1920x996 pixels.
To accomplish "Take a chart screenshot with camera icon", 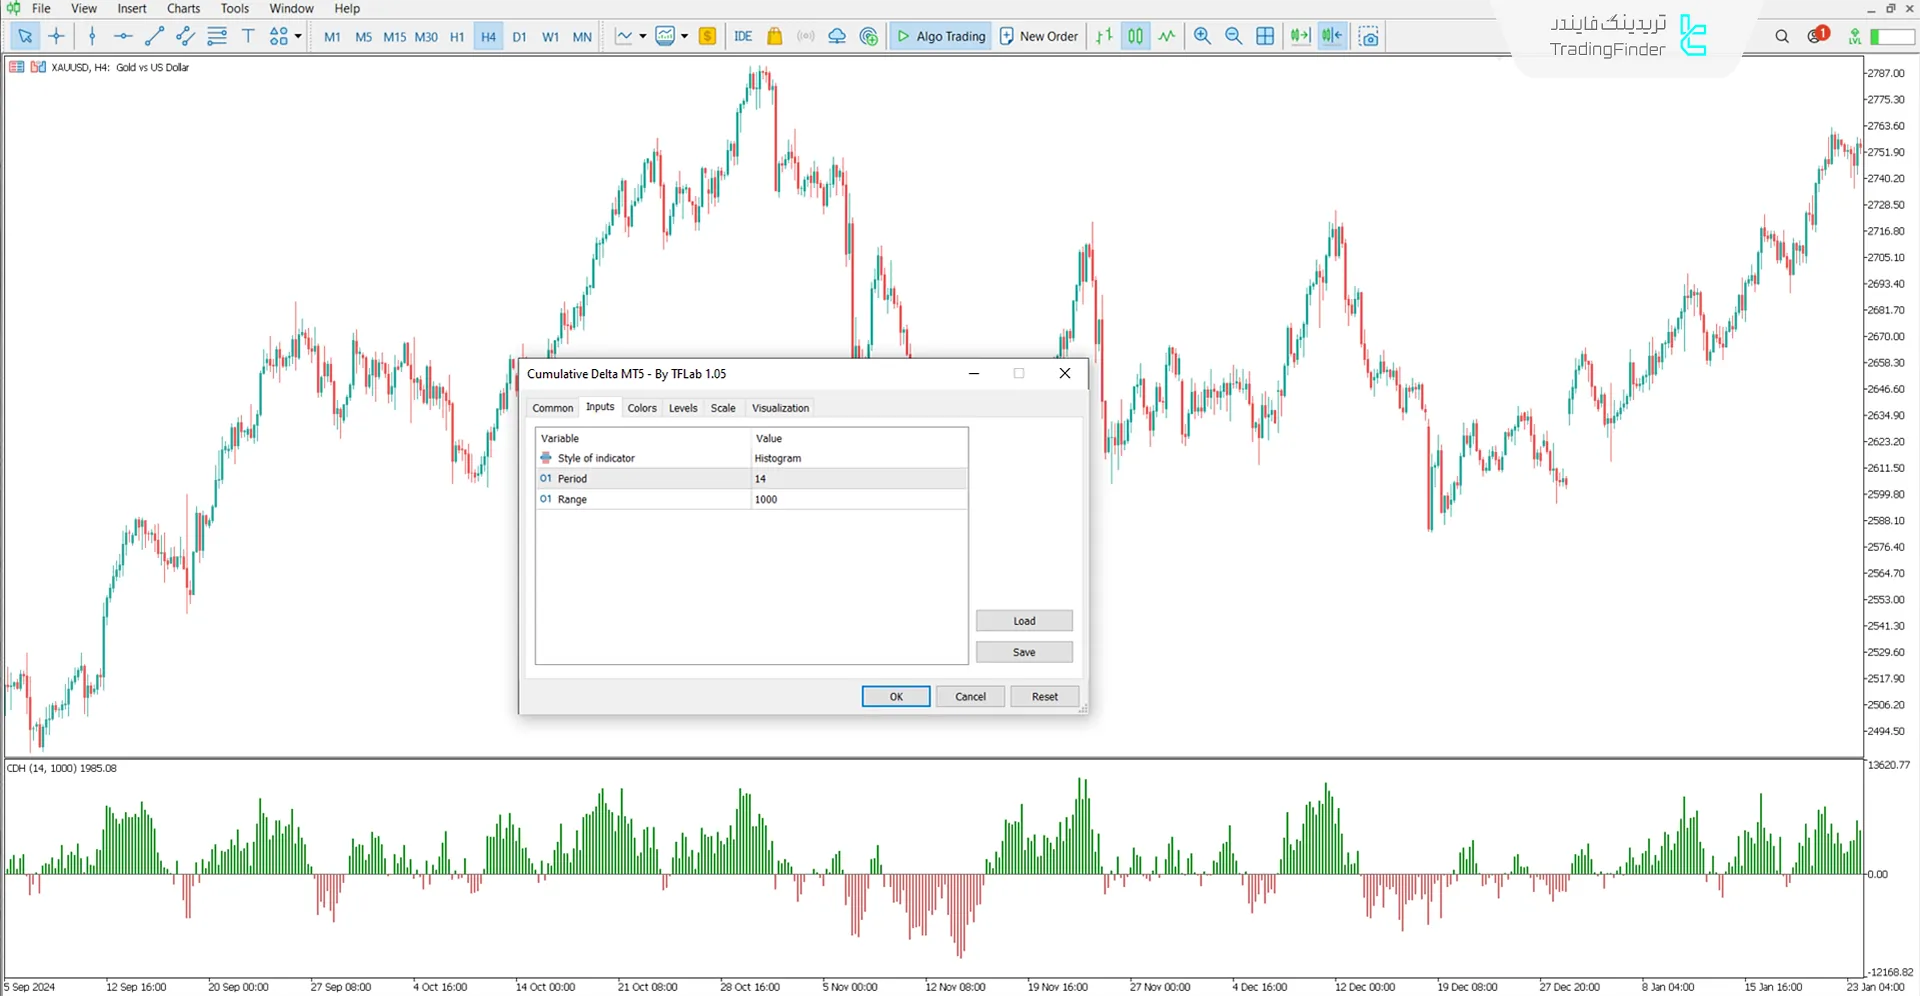I will click(1369, 36).
